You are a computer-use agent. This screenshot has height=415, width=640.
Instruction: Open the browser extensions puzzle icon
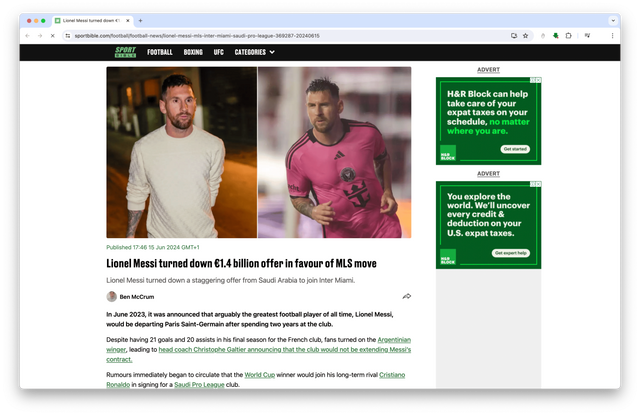tap(569, 35)
